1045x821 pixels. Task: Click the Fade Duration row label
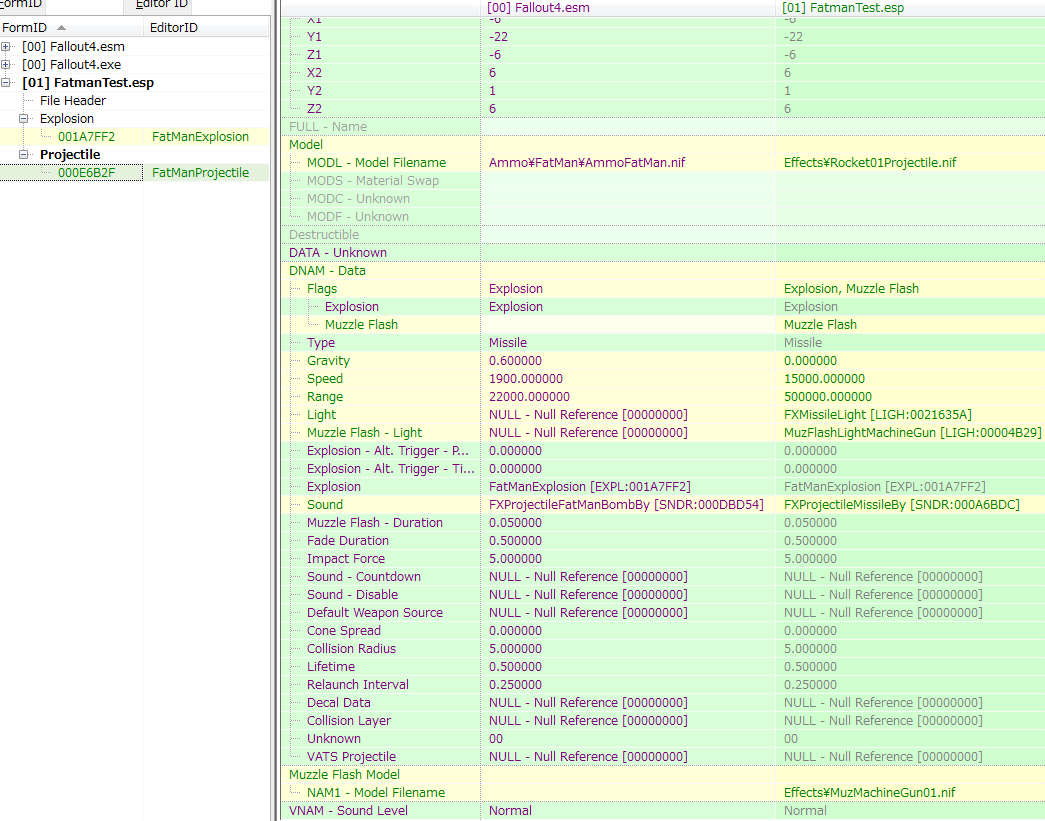(347, 540)
